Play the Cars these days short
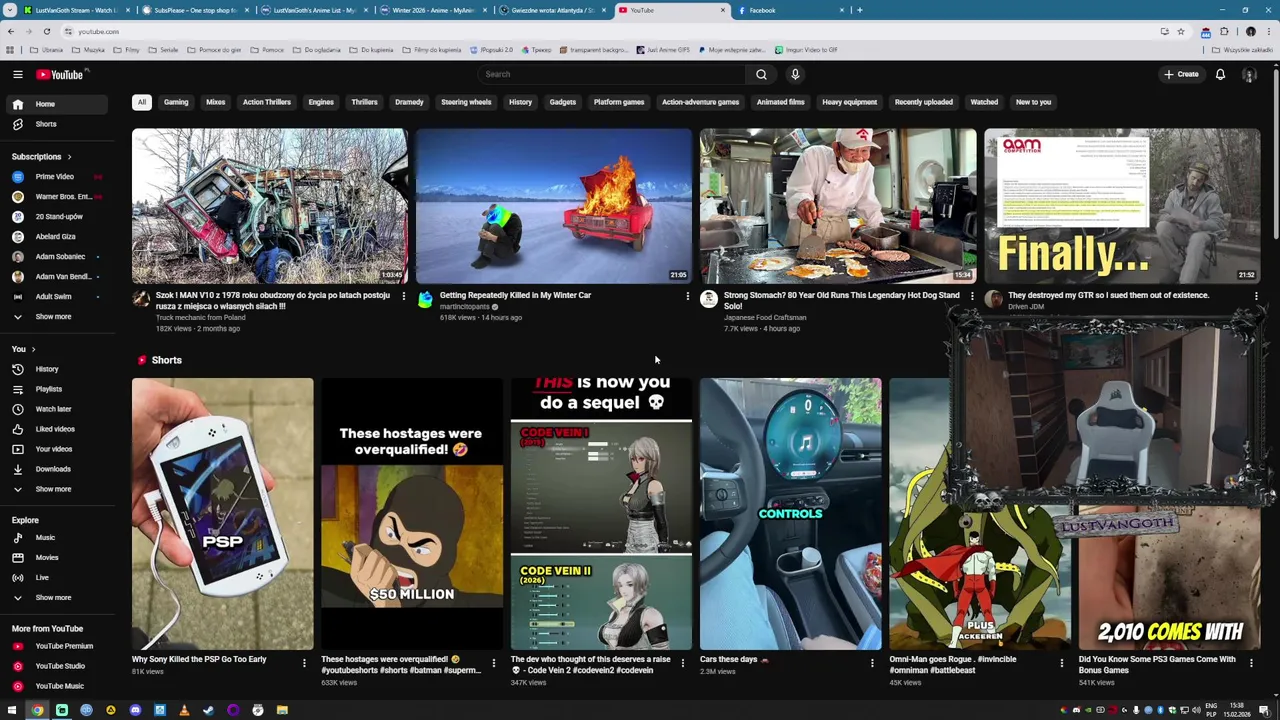Viewport: 1280px width, 720px height. tap(790, 514)
